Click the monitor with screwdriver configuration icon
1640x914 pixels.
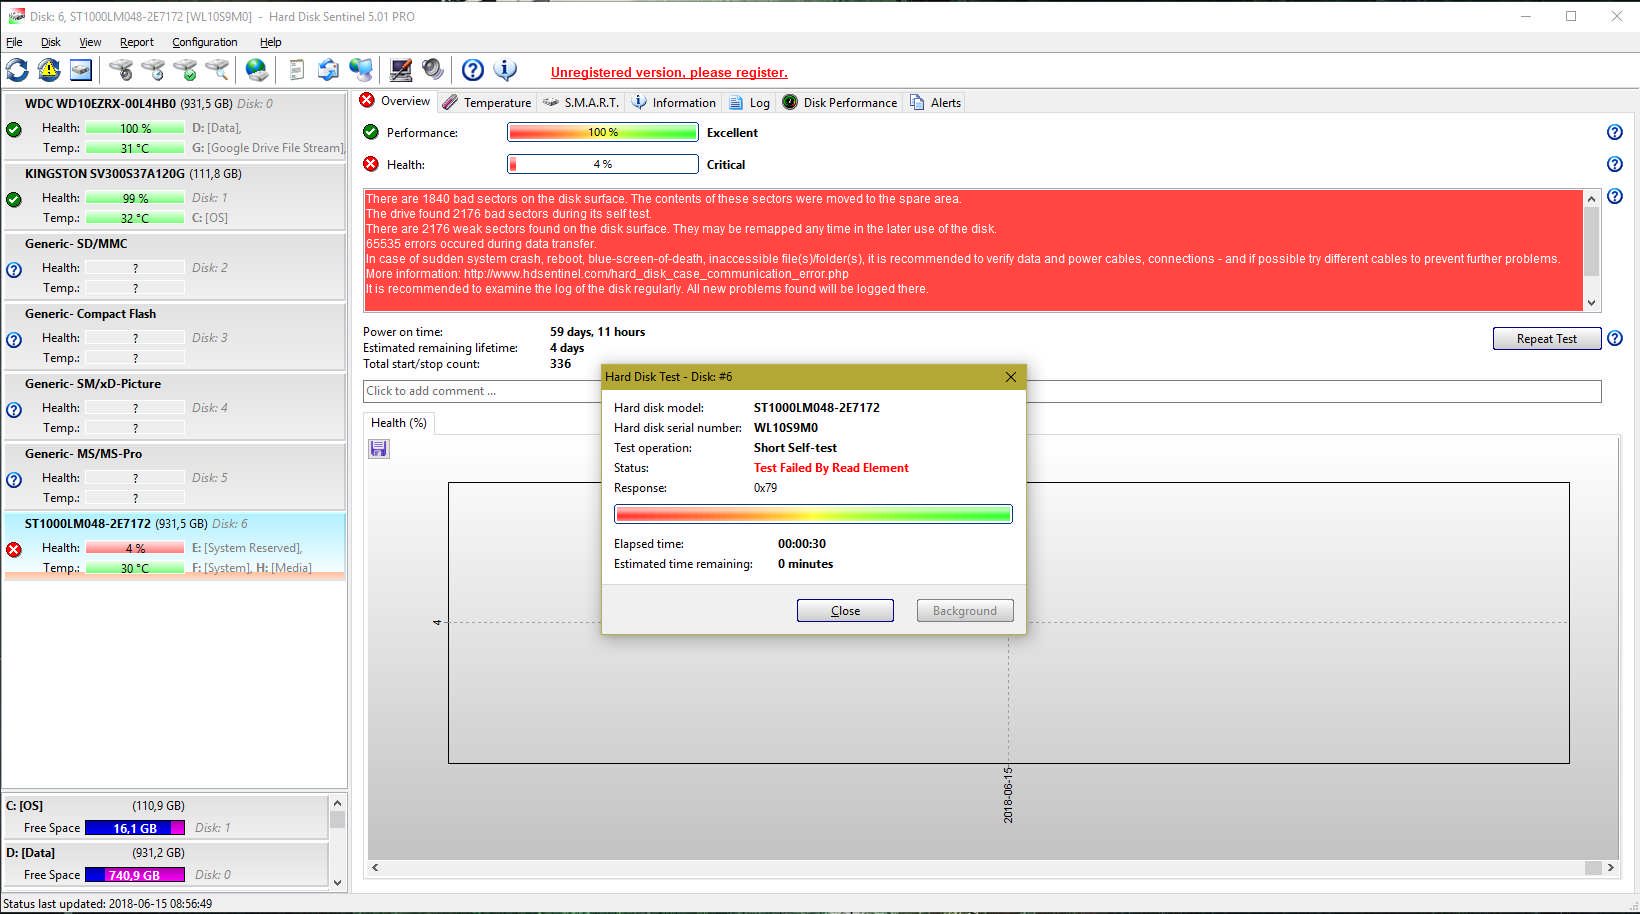[401, 70]
